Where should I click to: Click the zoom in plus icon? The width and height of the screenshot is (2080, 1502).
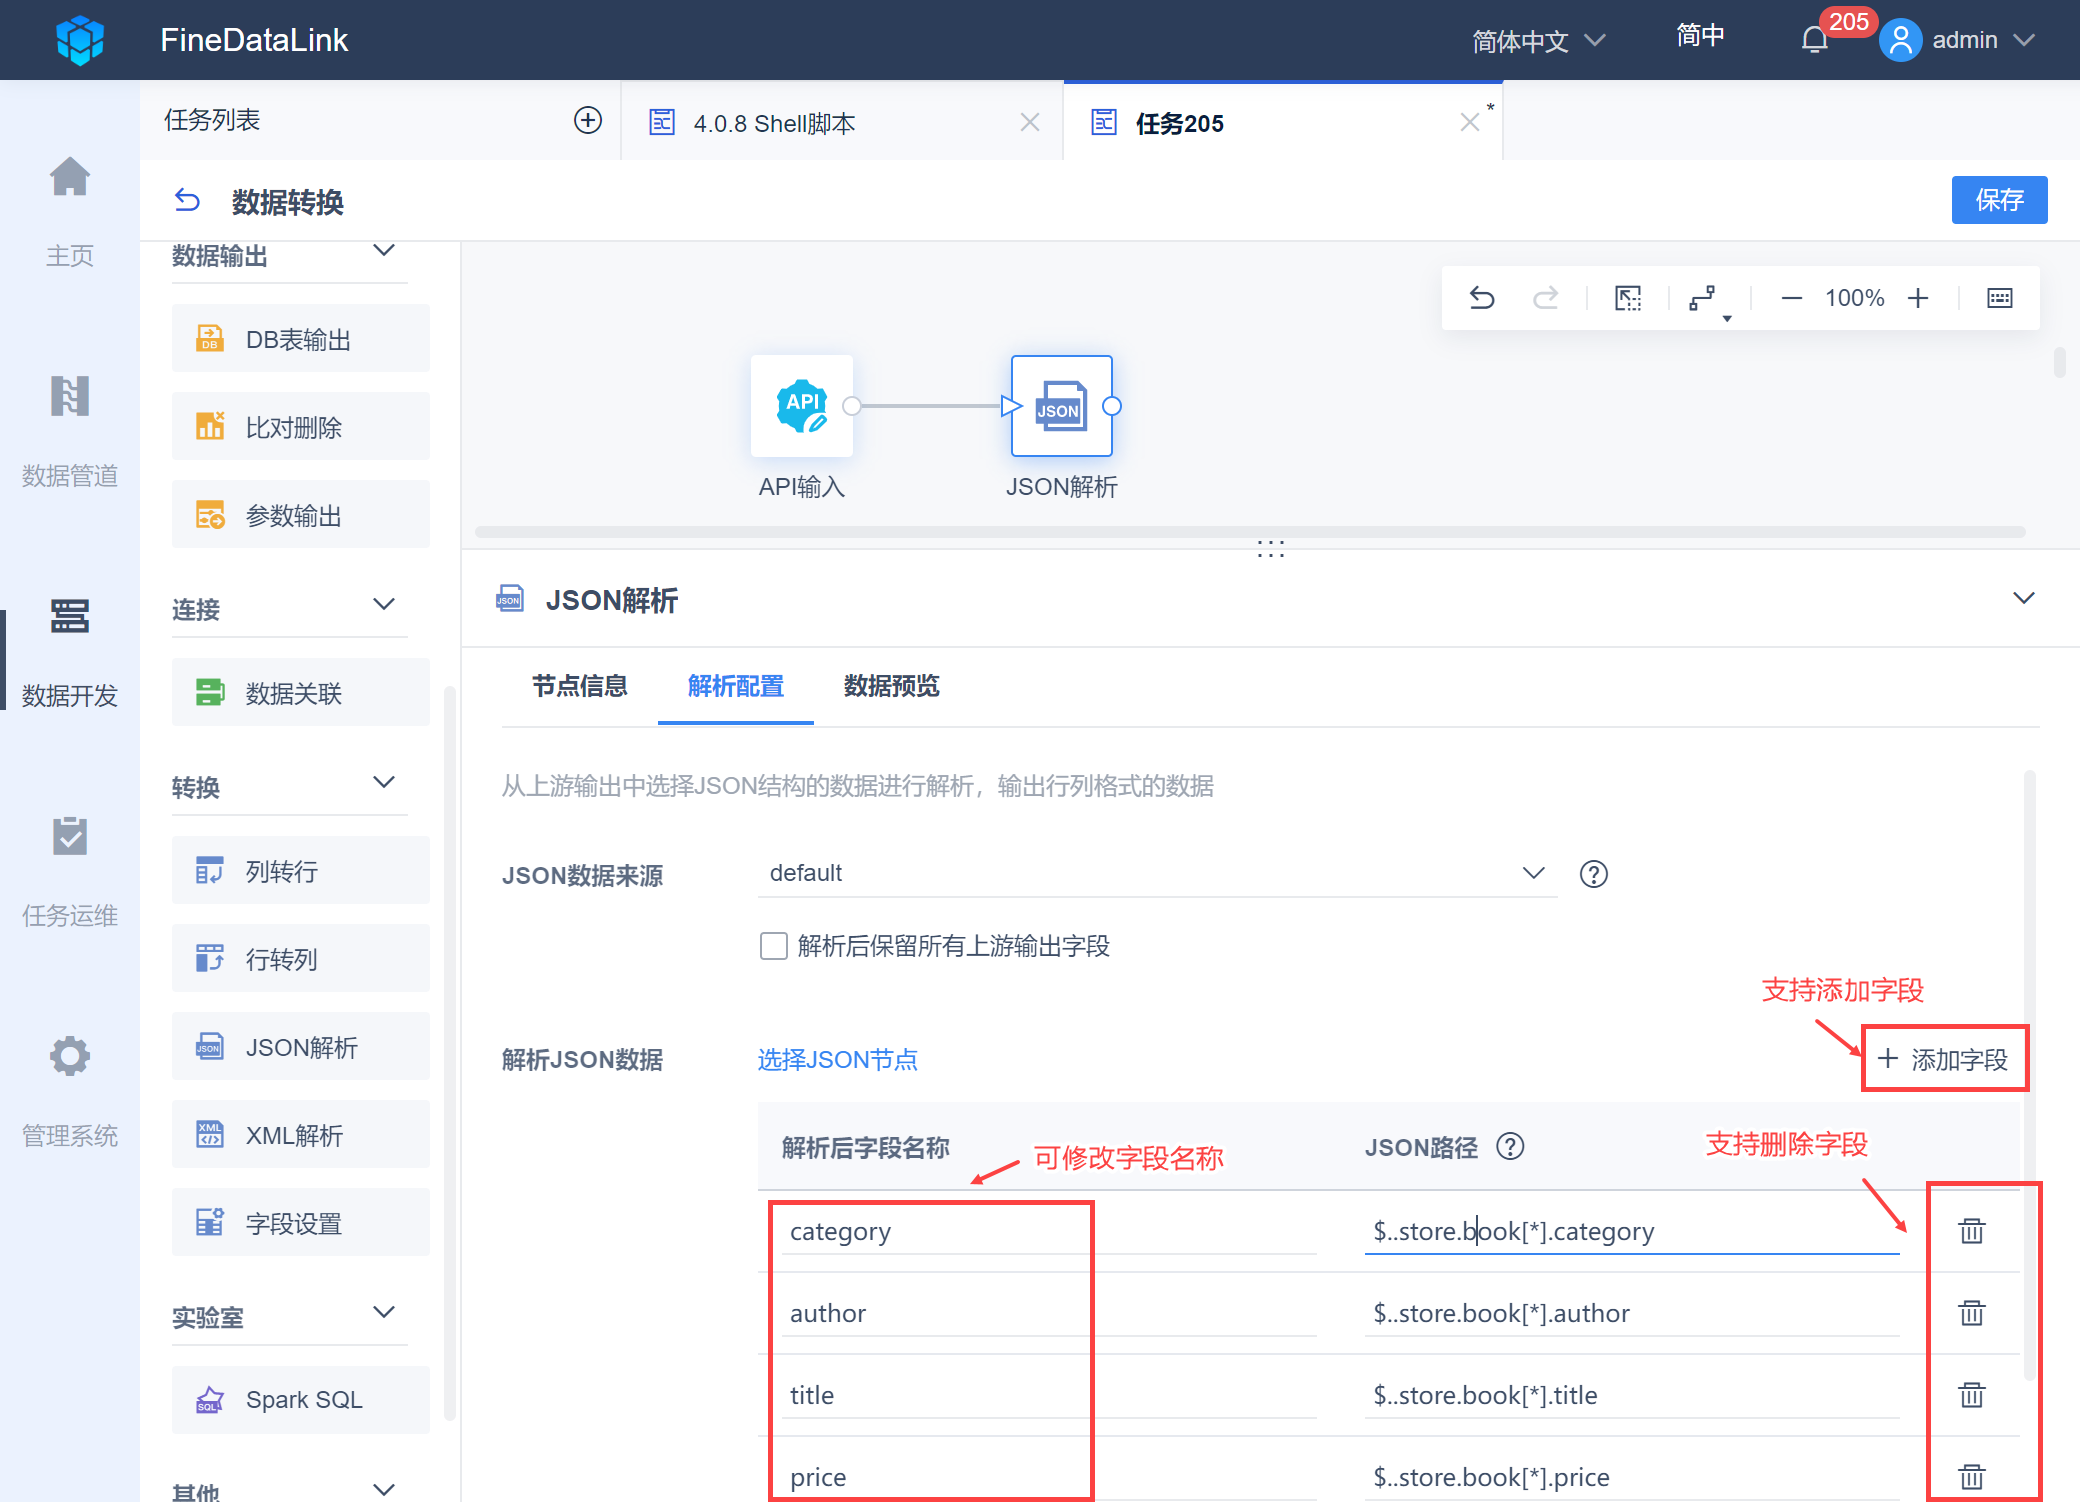(x=1918, y=298)
